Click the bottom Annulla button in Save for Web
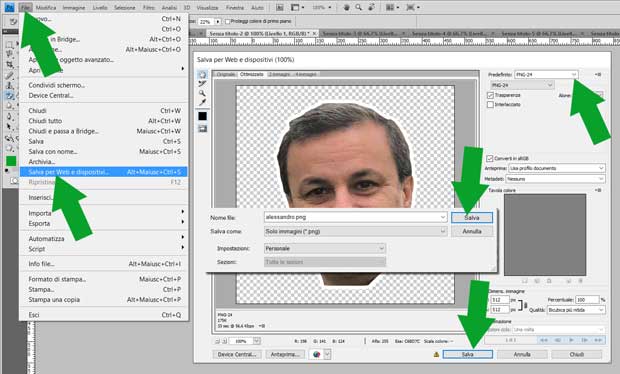620x374 pixels. click(522, 354)
